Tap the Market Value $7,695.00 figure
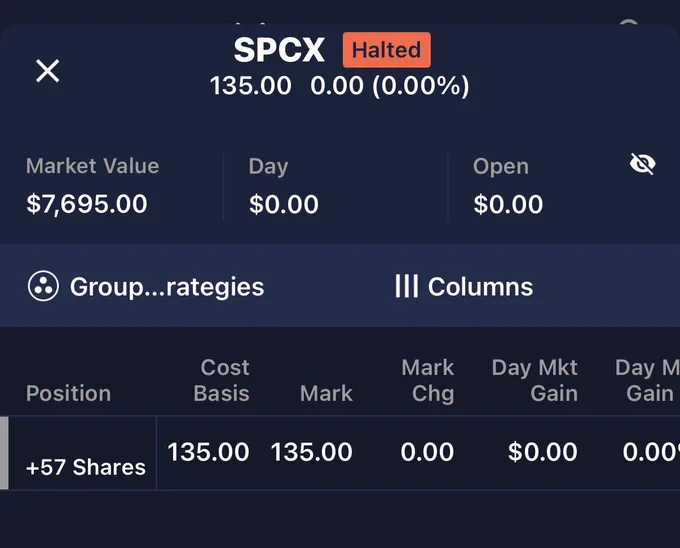The width and height of the screenshot is (680, 548). click(87, 204)
